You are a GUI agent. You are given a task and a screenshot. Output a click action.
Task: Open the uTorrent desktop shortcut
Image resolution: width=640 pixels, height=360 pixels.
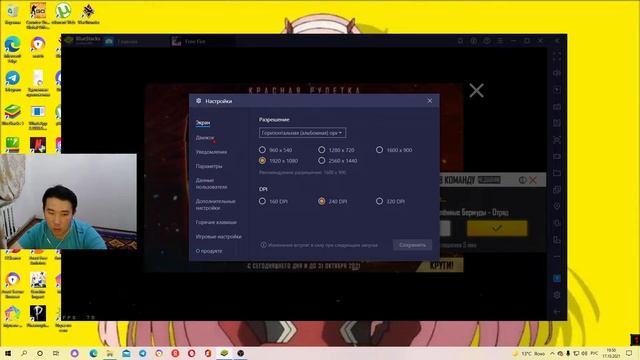tap(63, 13)
